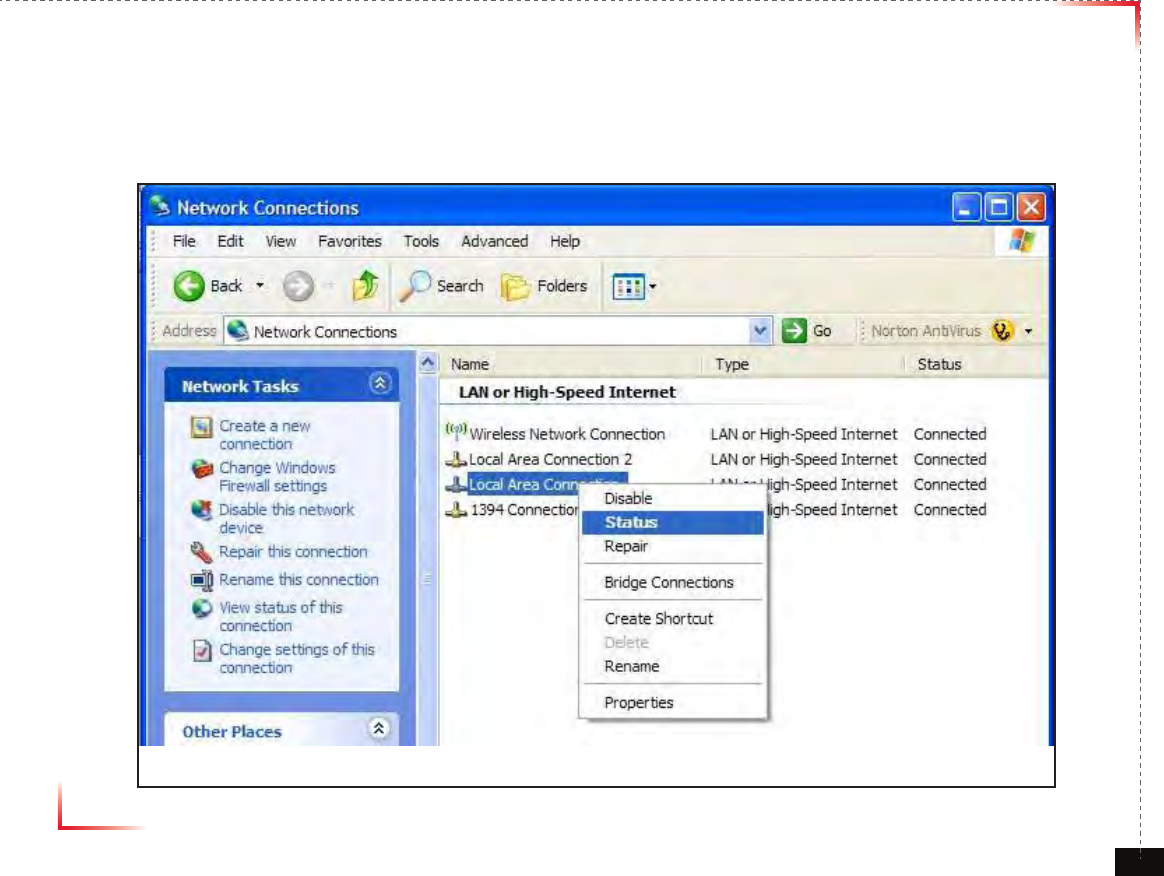Click the Wireless Network Connection antenna icon
This screenshot has height=876, width=1164.
[x=456, y=431]
